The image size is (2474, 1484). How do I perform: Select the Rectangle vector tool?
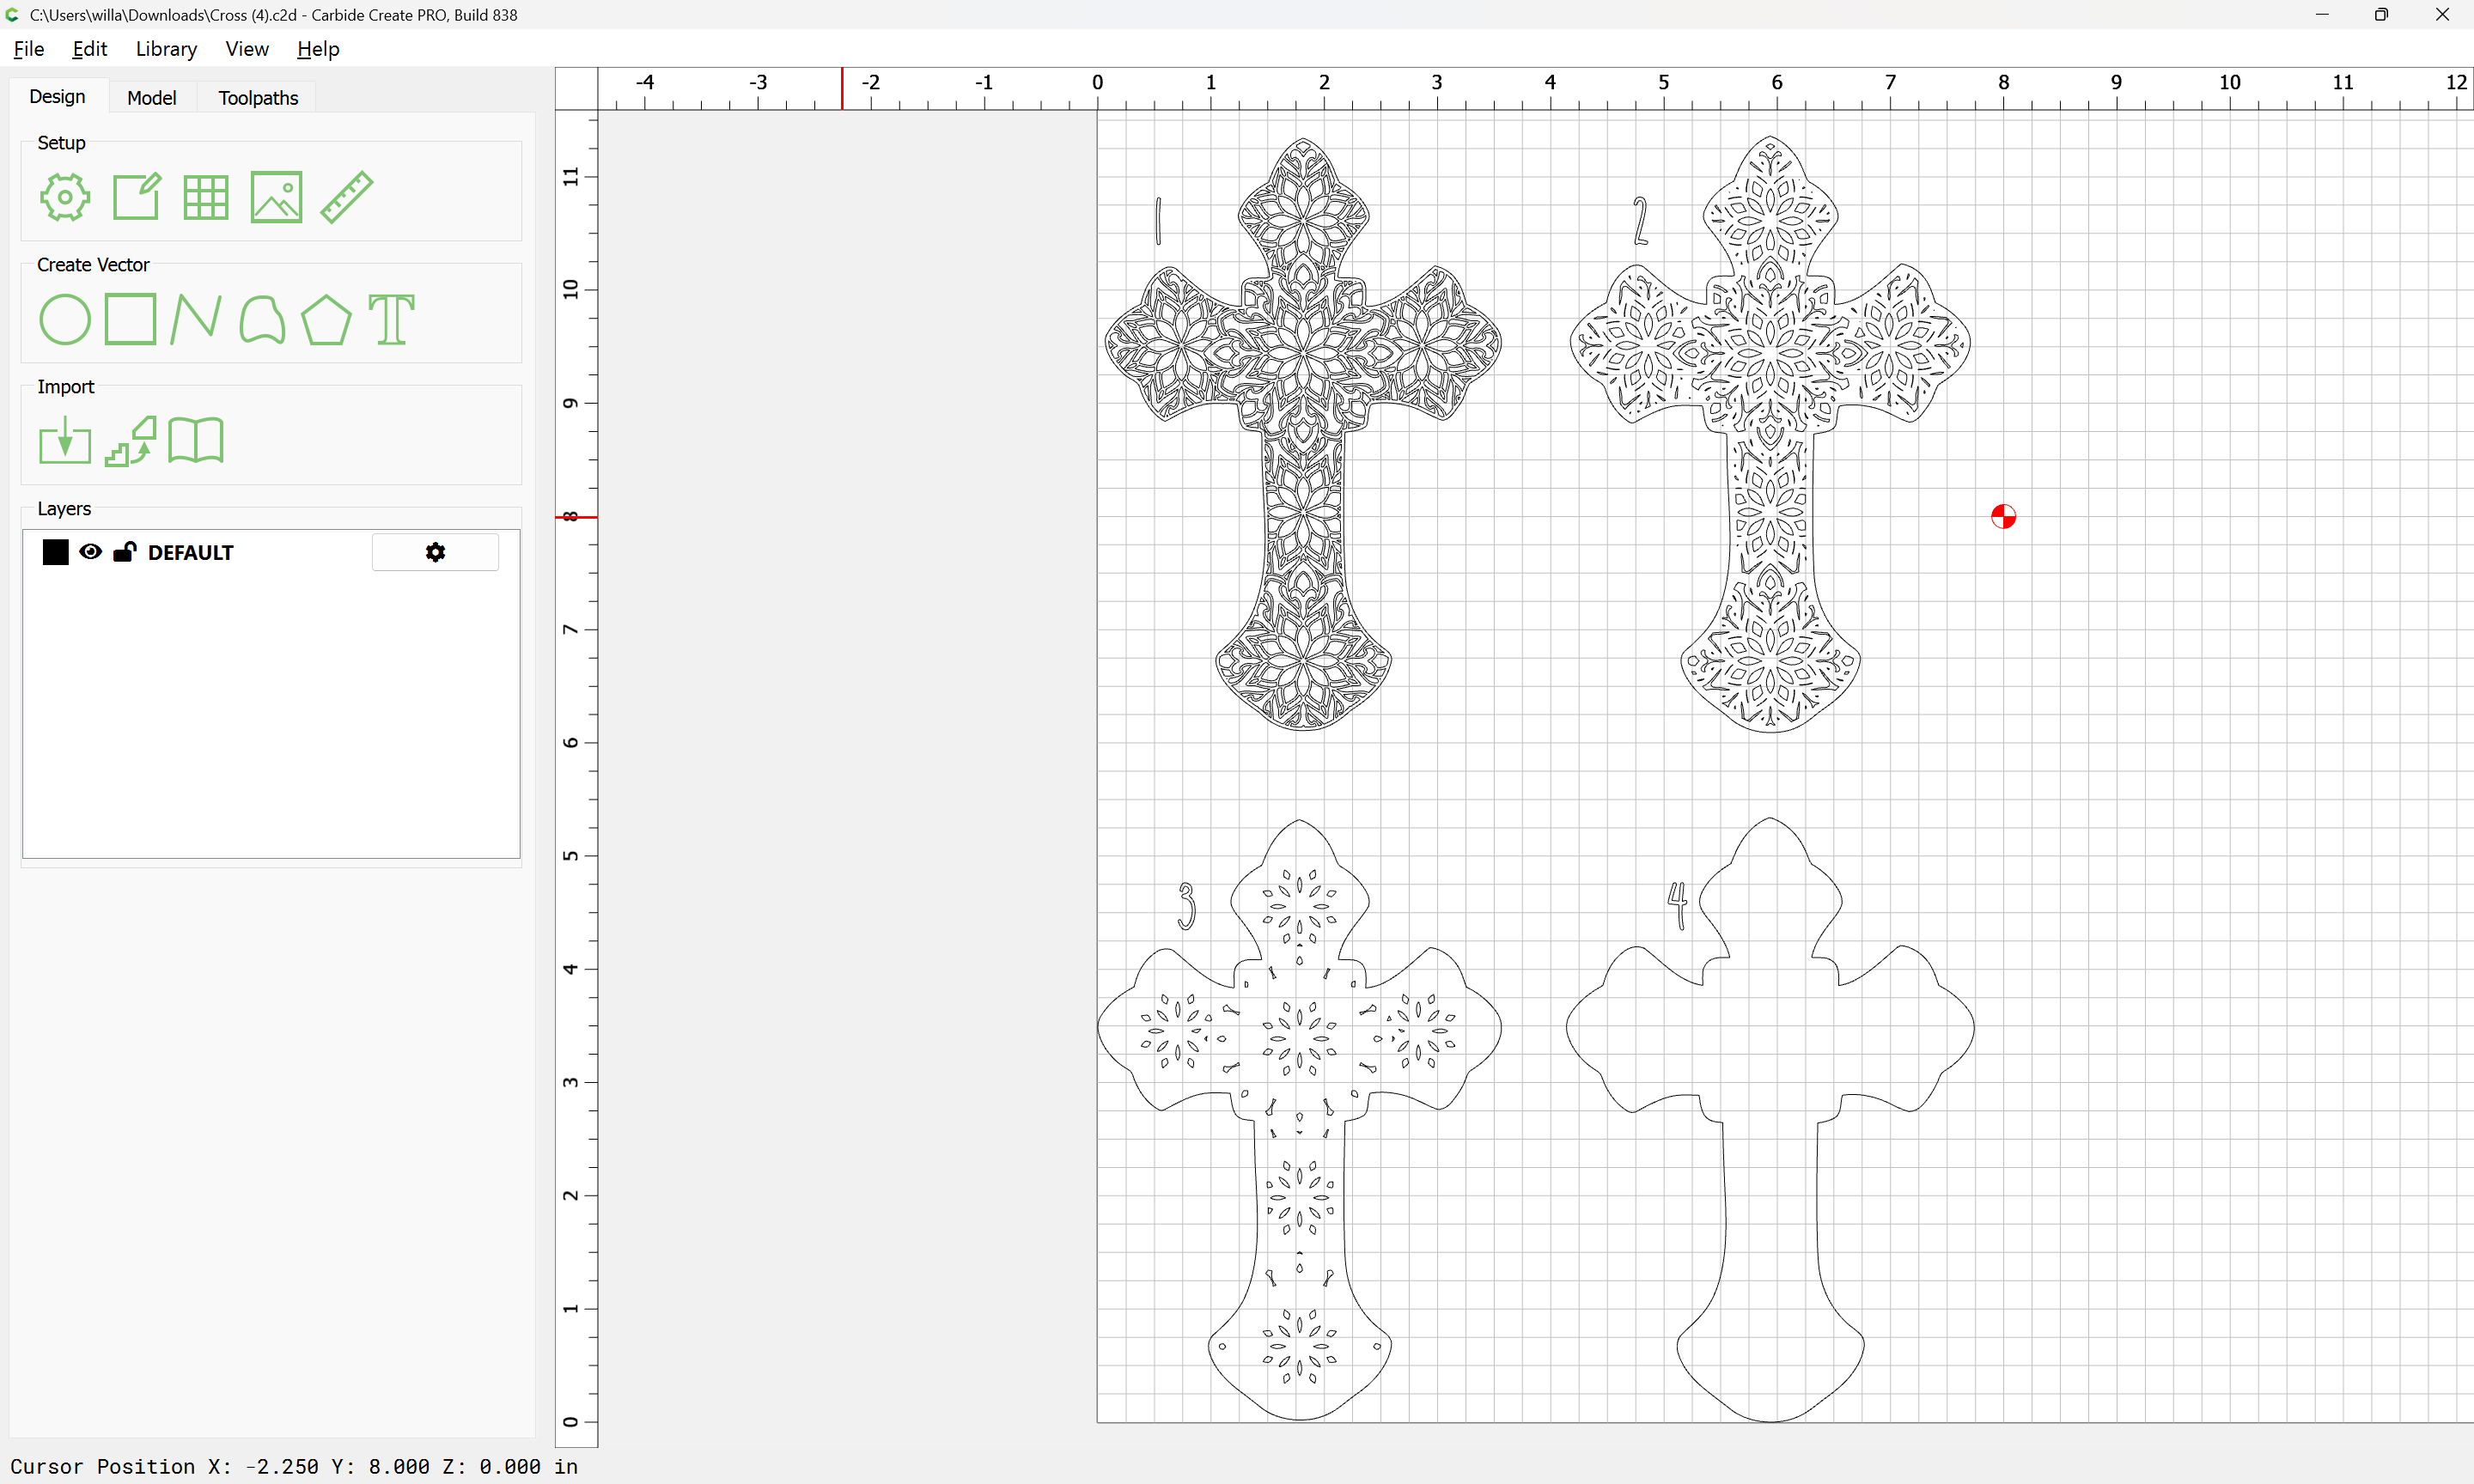[131, 320]
